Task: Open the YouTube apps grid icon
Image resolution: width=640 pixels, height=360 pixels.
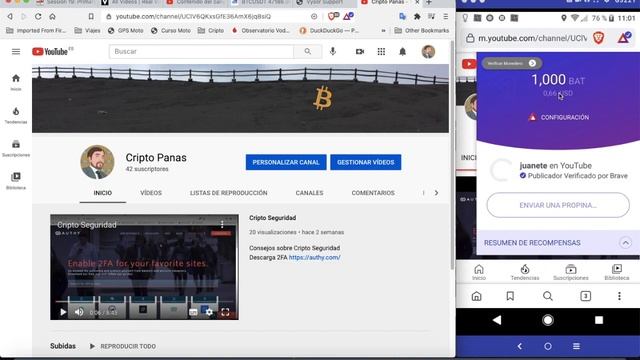Action: [x=381, y=51]
